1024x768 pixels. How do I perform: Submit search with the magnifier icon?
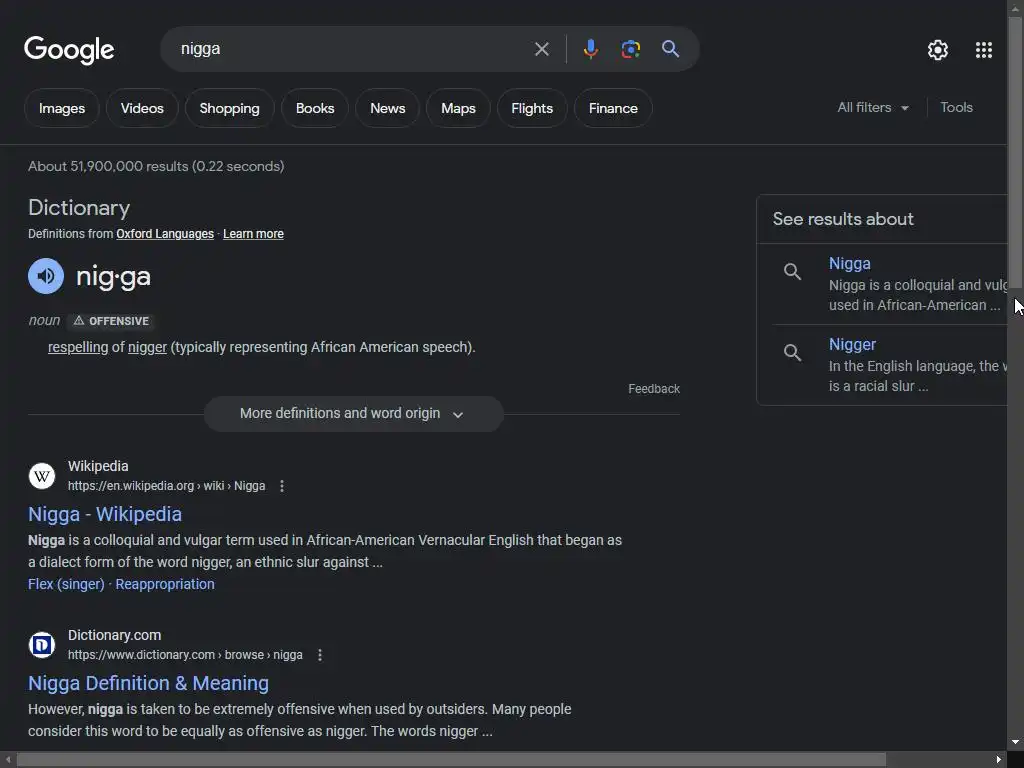[x=670, y=49]
